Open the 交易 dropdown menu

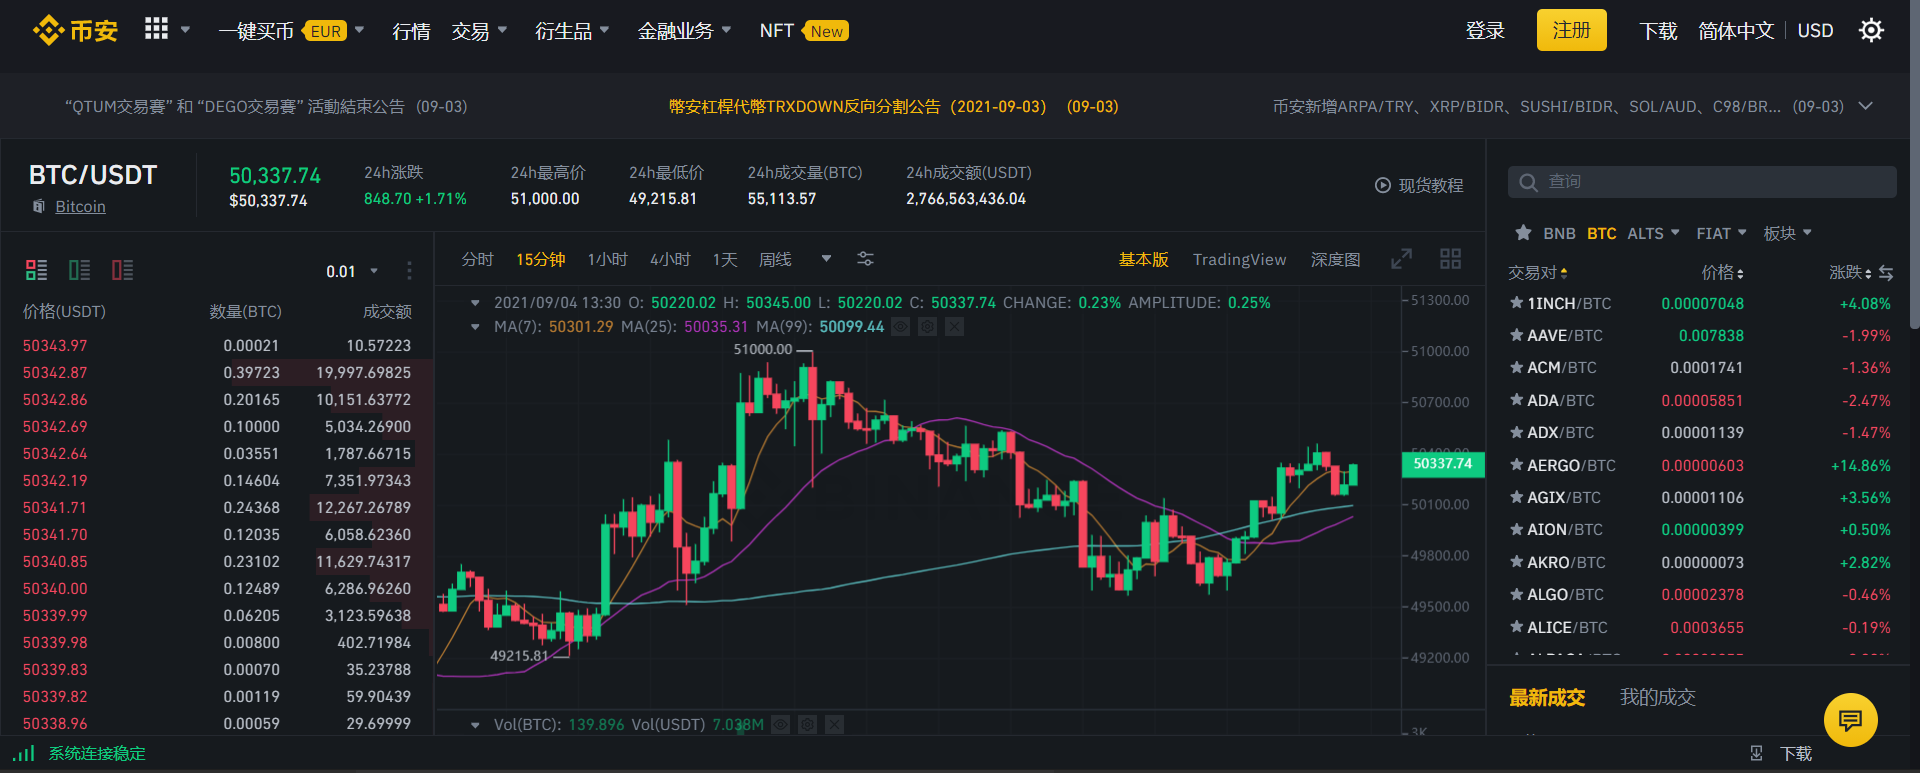point(479,31)
